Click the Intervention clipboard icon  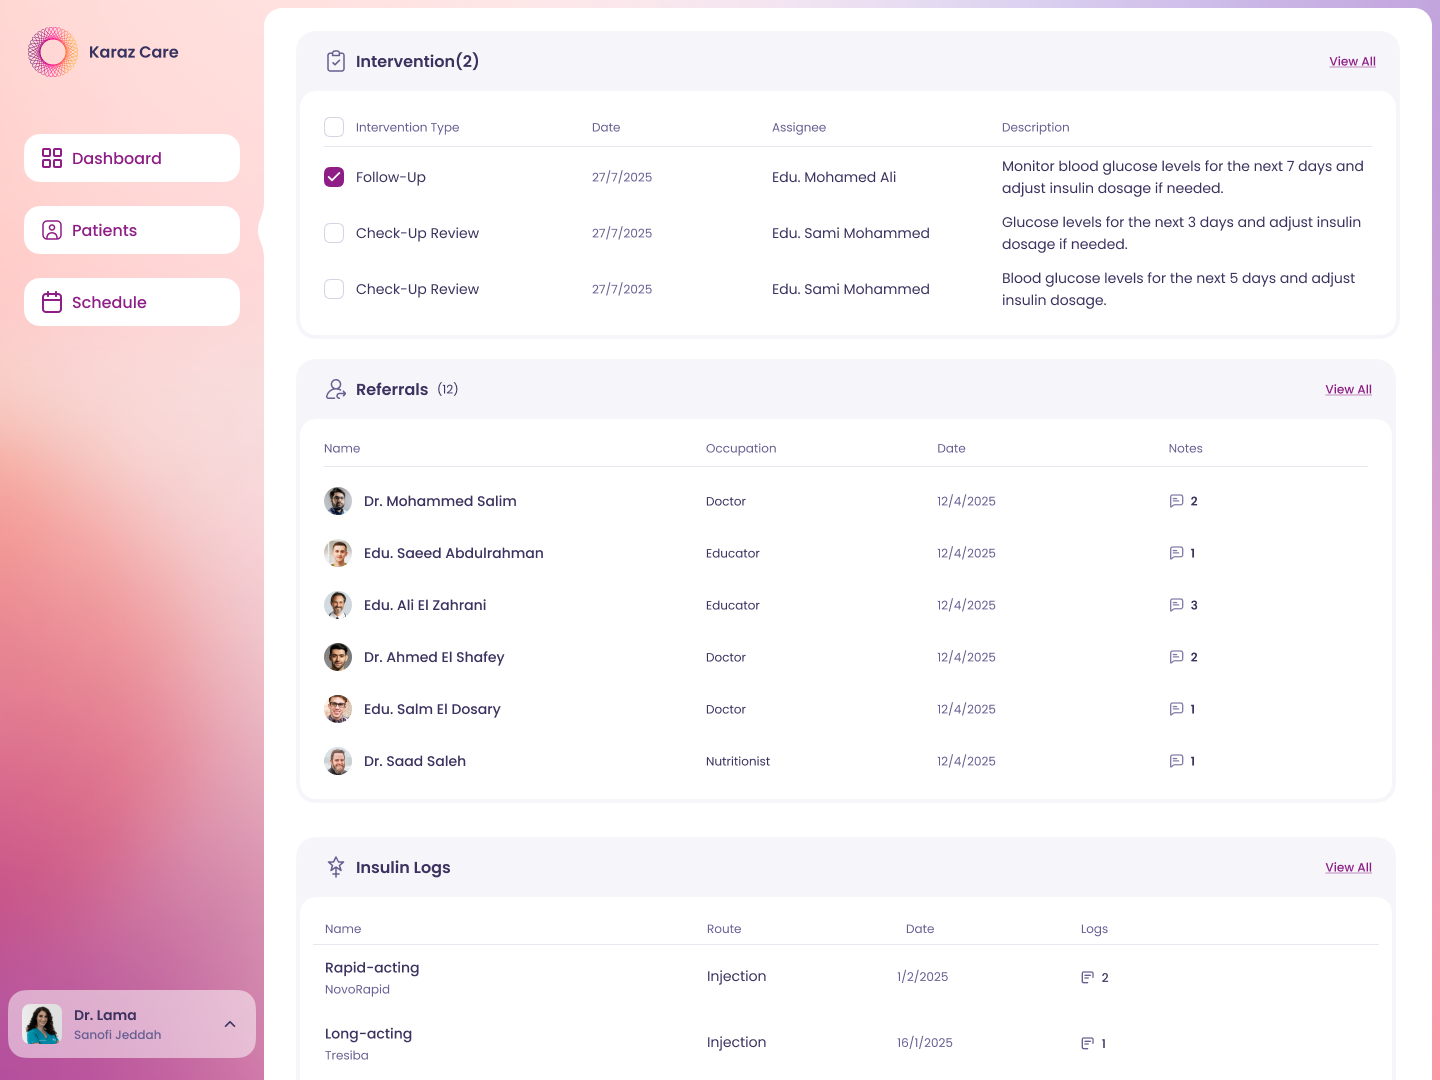336,61
